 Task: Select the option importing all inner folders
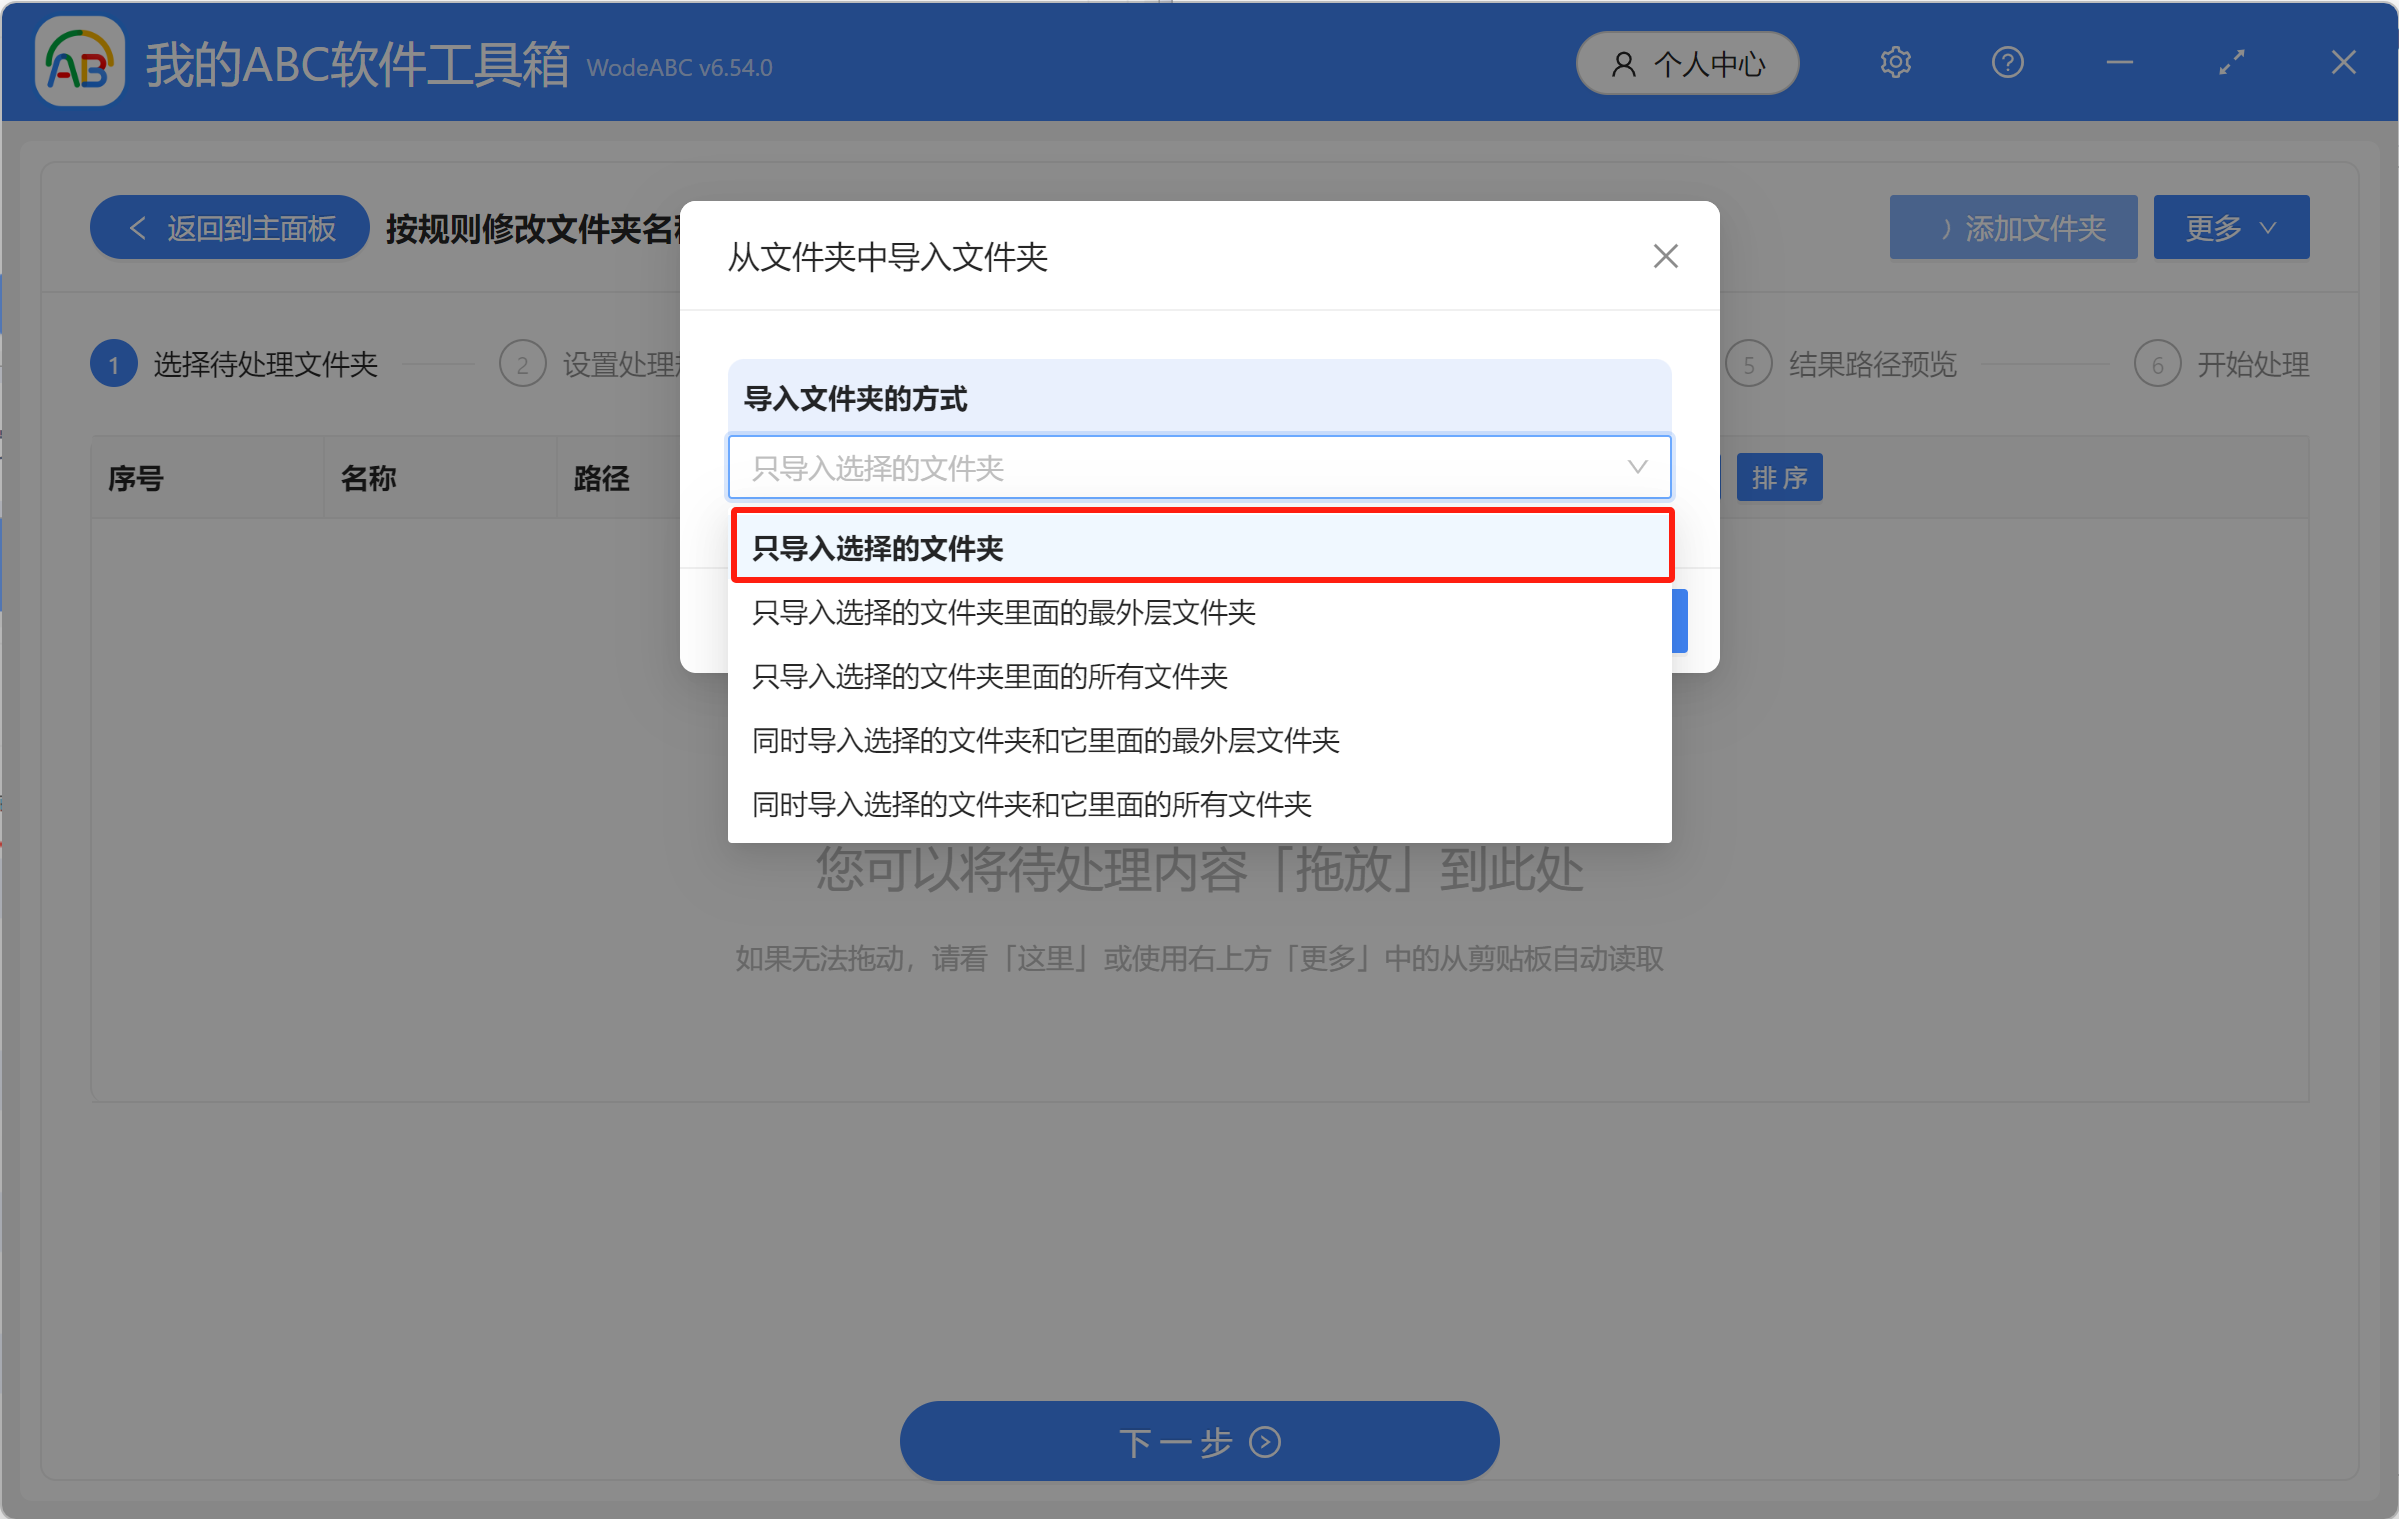point(991,677)
